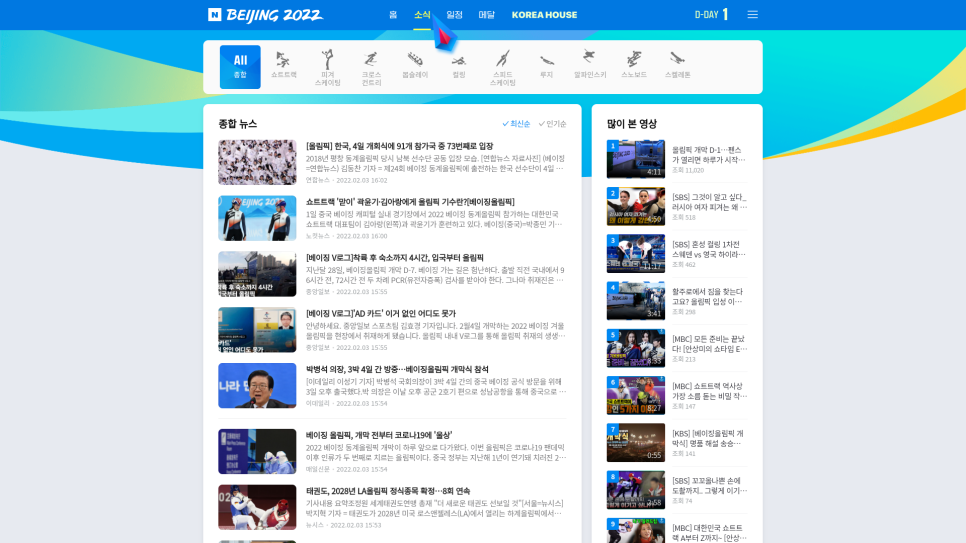The width and height of the screenshot is (966, 543).
Task: Select the 알파인스키 alpine skiing icon
Action: pyautogui.click(x=590, y=65)
